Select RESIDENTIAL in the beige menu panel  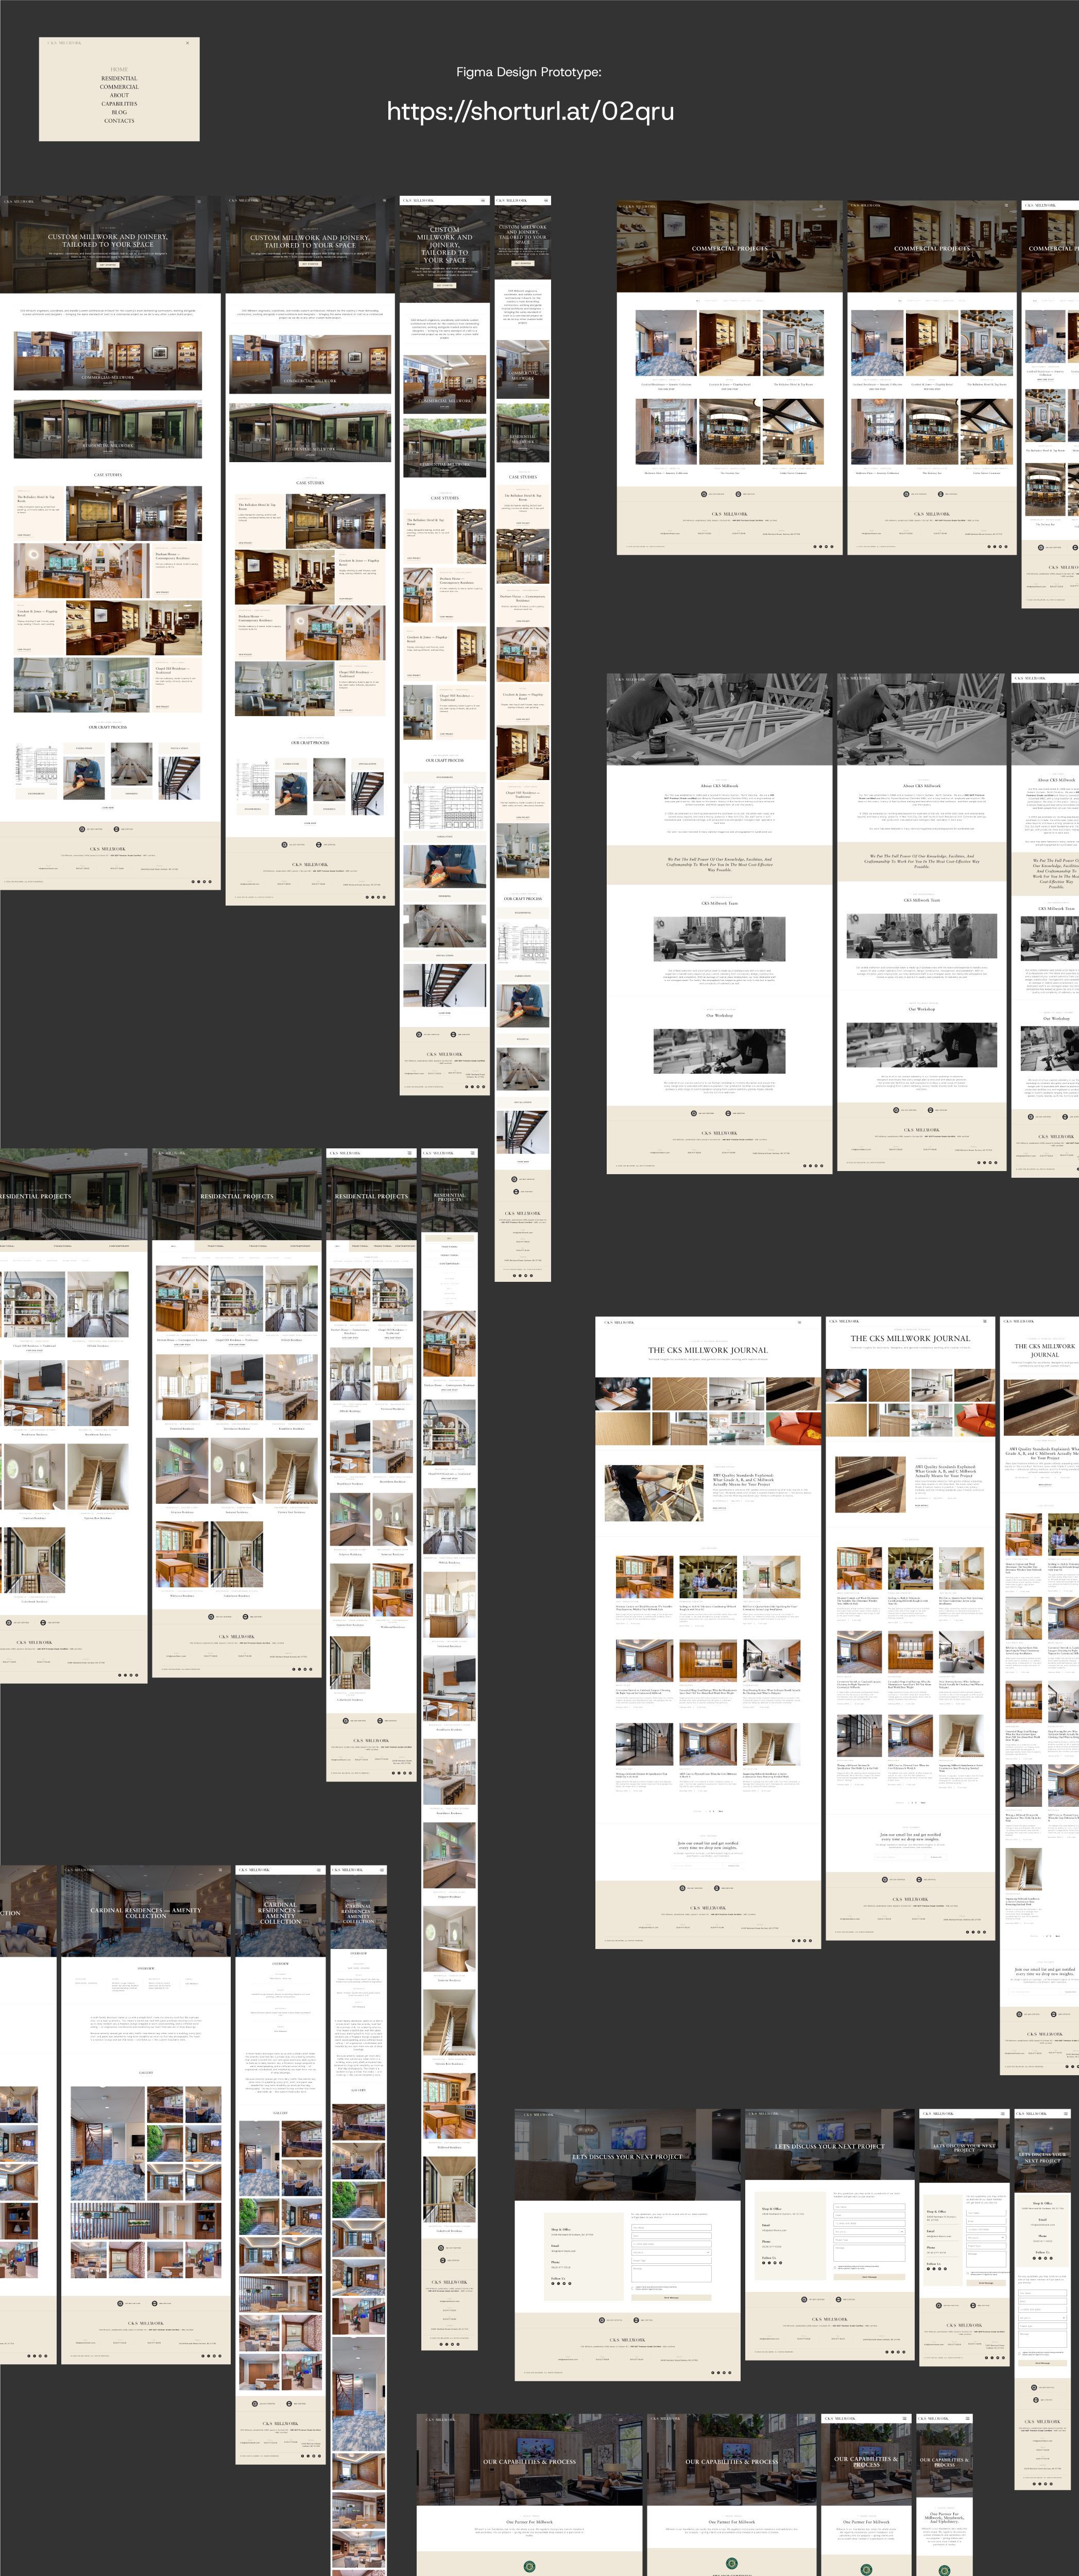click(119, 78)
